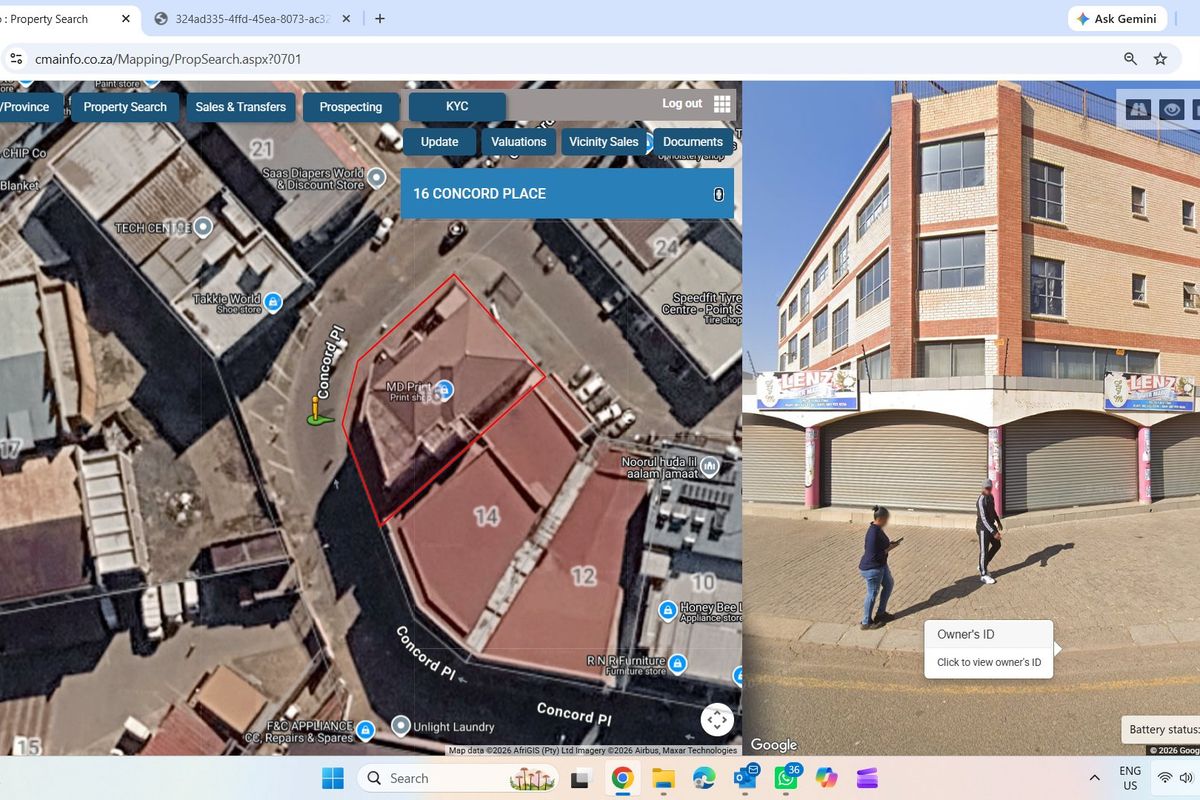Open the Prospecting menu
This screenshot has height=800, width=1200.
click(351, 107)
